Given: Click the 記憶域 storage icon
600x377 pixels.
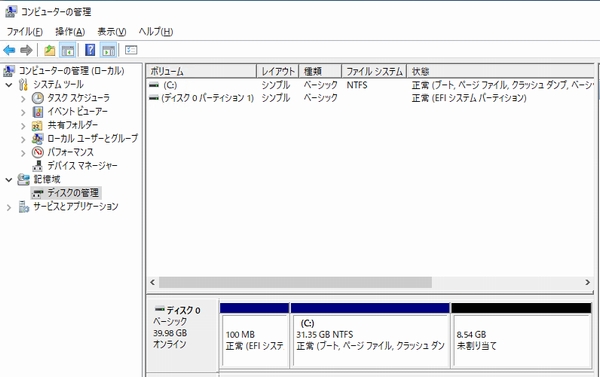Looking at the screenshot, I should coord(24,180).
